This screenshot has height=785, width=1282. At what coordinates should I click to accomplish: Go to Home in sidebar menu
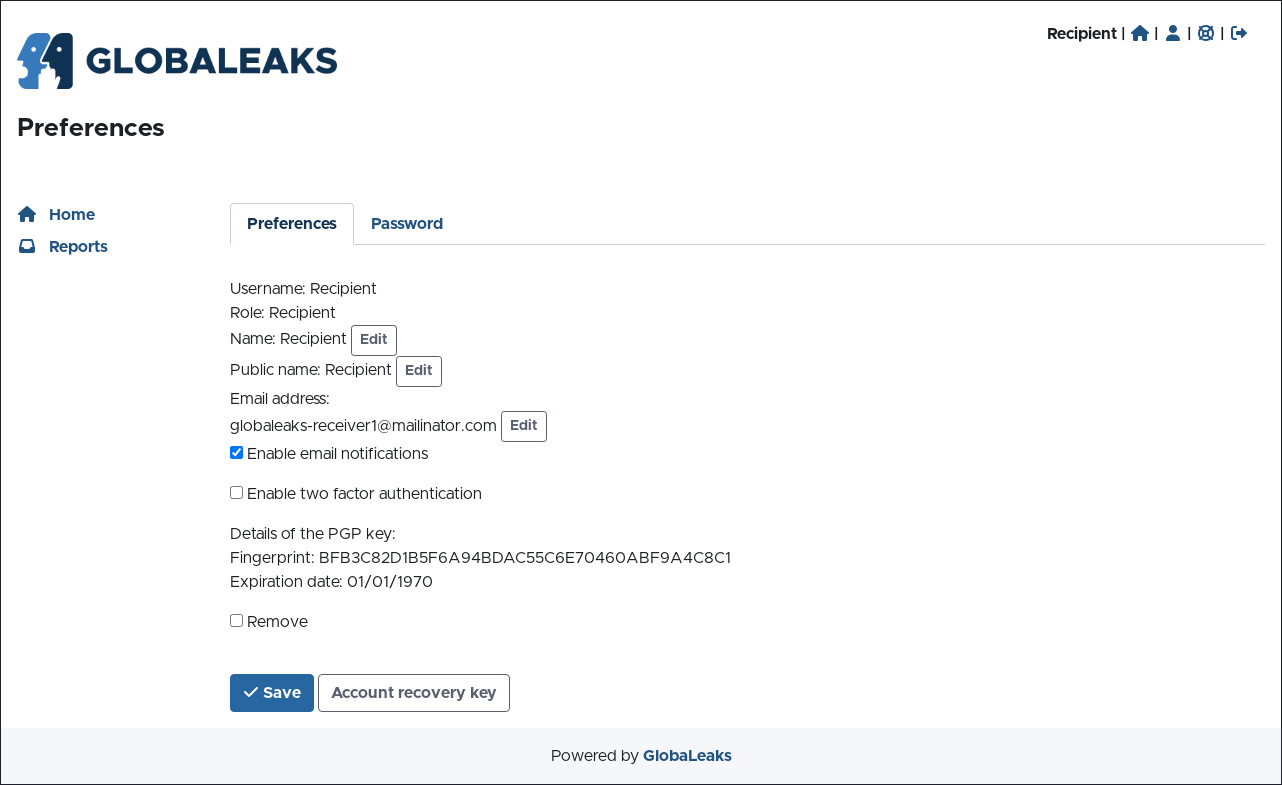coord(72,214)
